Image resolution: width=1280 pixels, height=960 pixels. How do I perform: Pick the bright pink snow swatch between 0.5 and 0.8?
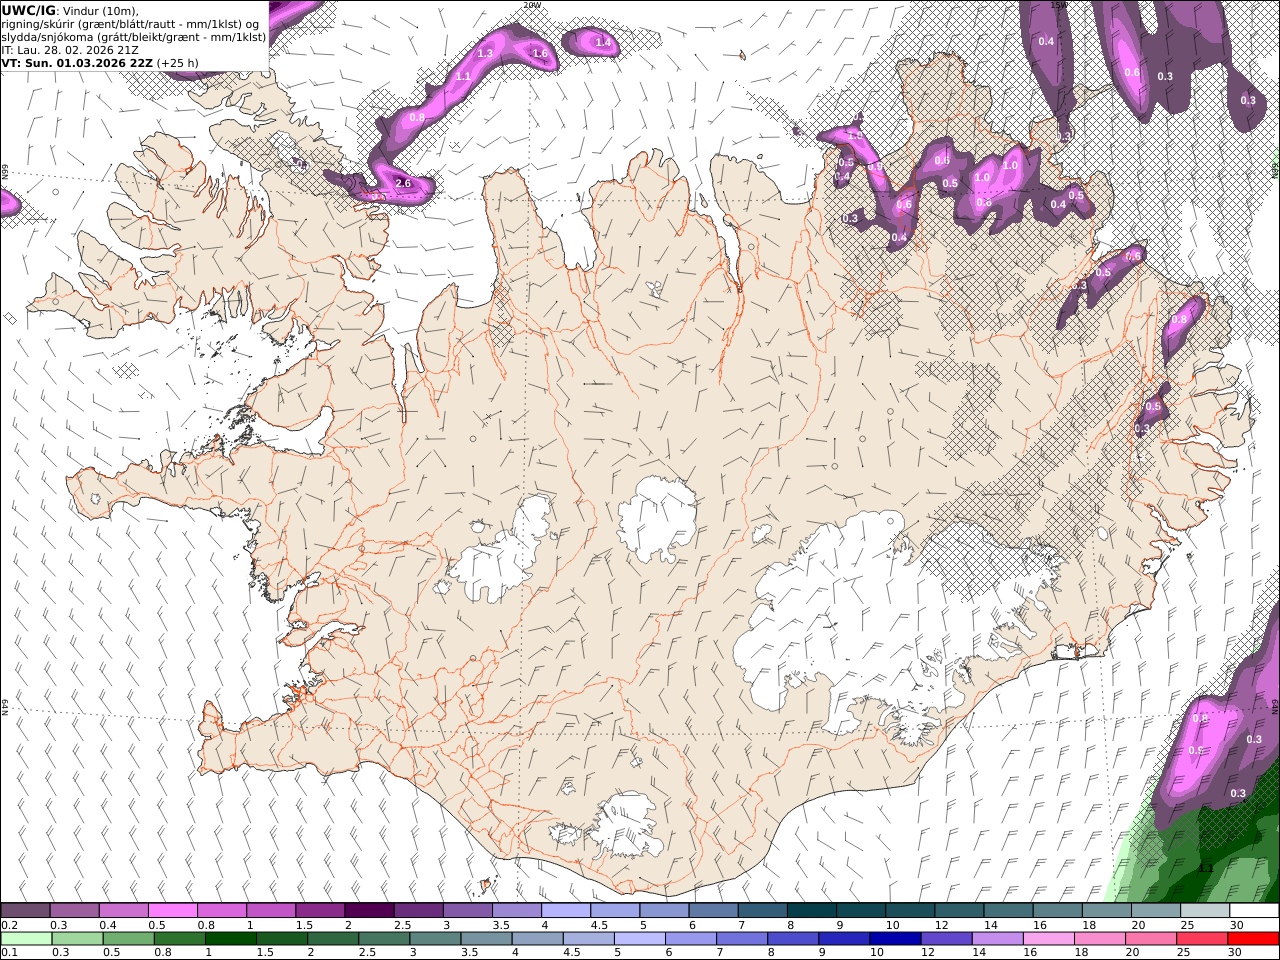coord(172,910)
